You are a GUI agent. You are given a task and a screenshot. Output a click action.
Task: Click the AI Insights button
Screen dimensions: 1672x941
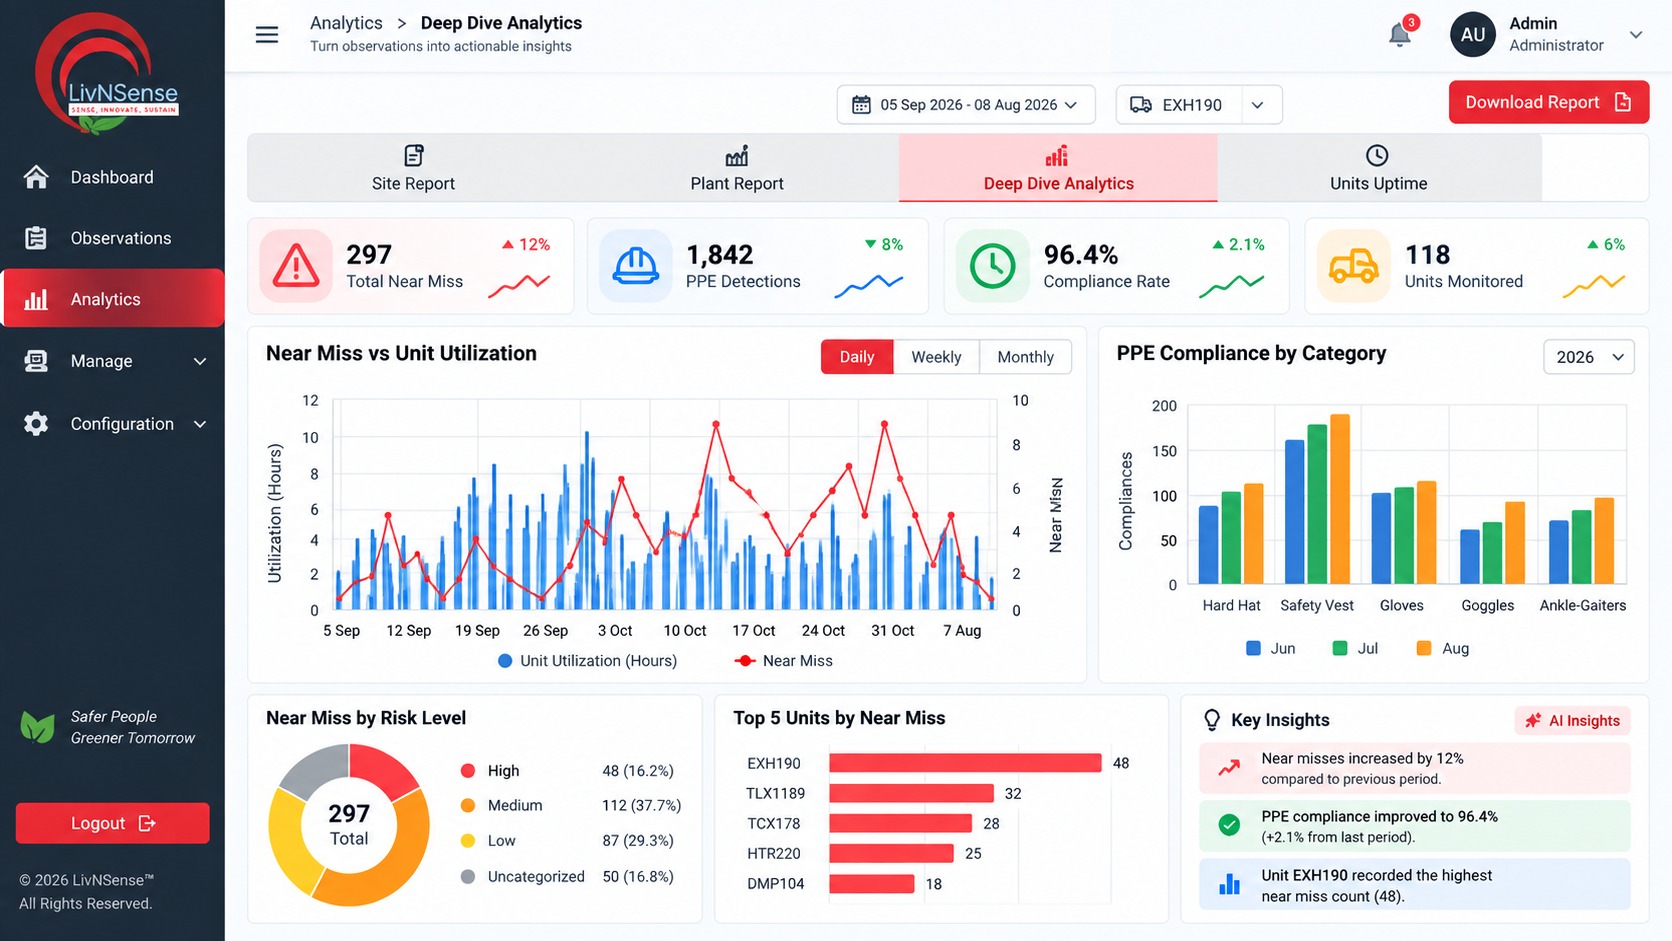coord(1572,721)
